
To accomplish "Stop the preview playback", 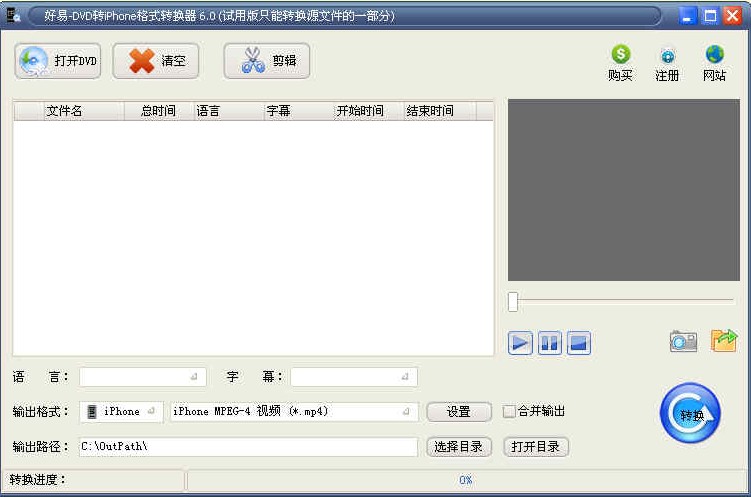I will [x=579, y=343].
